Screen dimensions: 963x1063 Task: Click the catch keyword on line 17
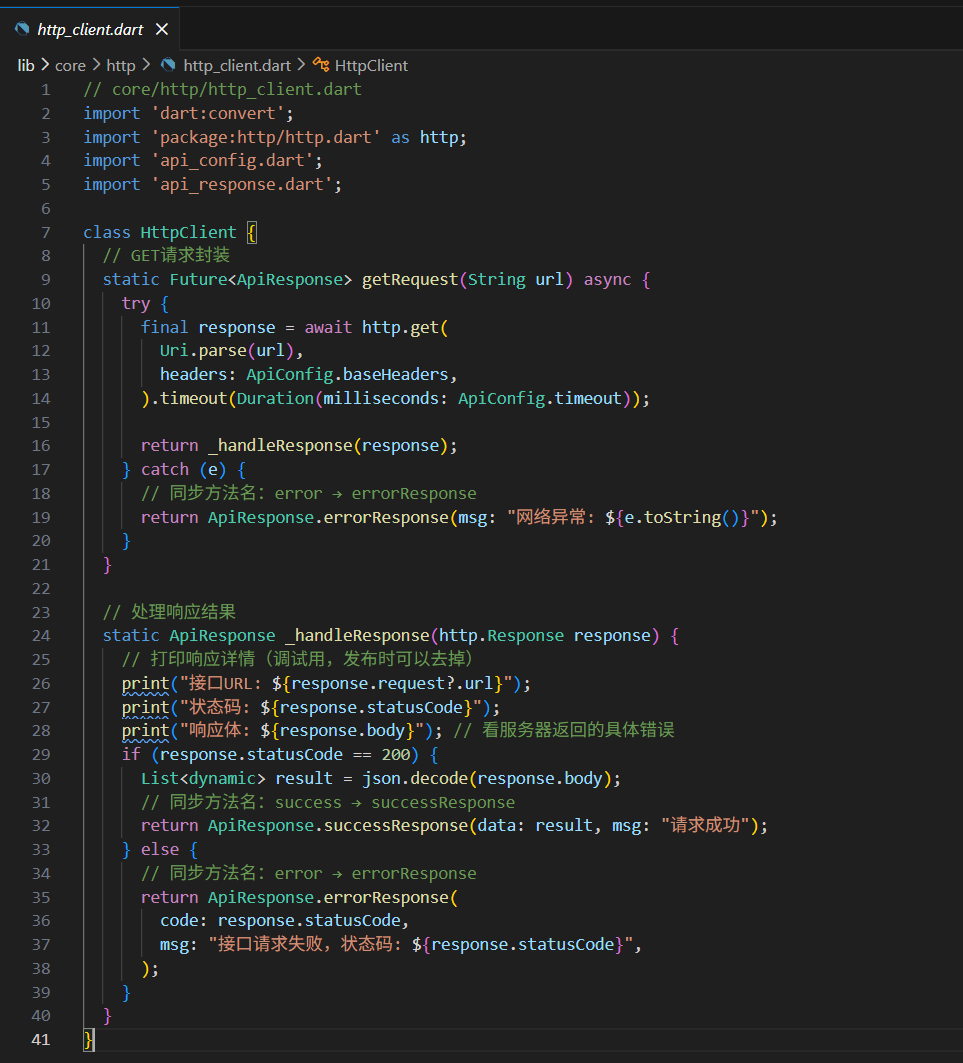(165, 469)
